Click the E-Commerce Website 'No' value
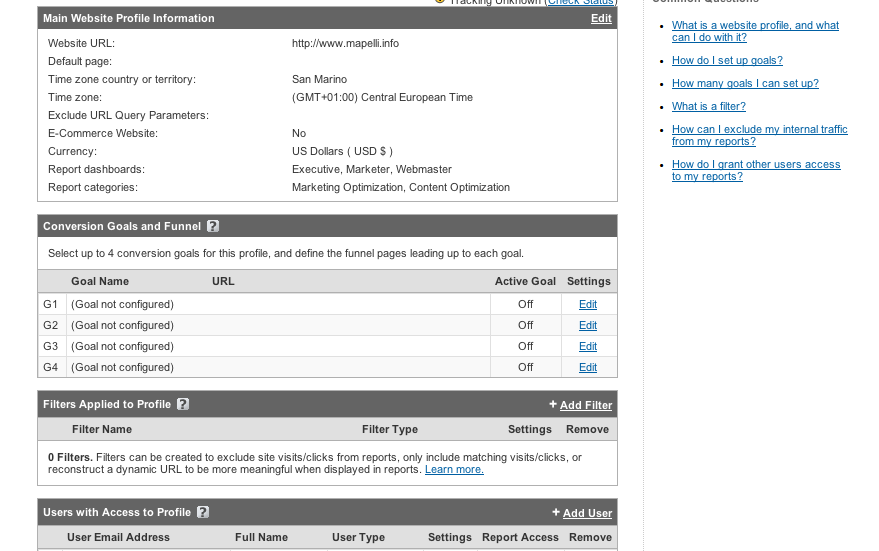879x551 pixels. (x=299, y=133)
